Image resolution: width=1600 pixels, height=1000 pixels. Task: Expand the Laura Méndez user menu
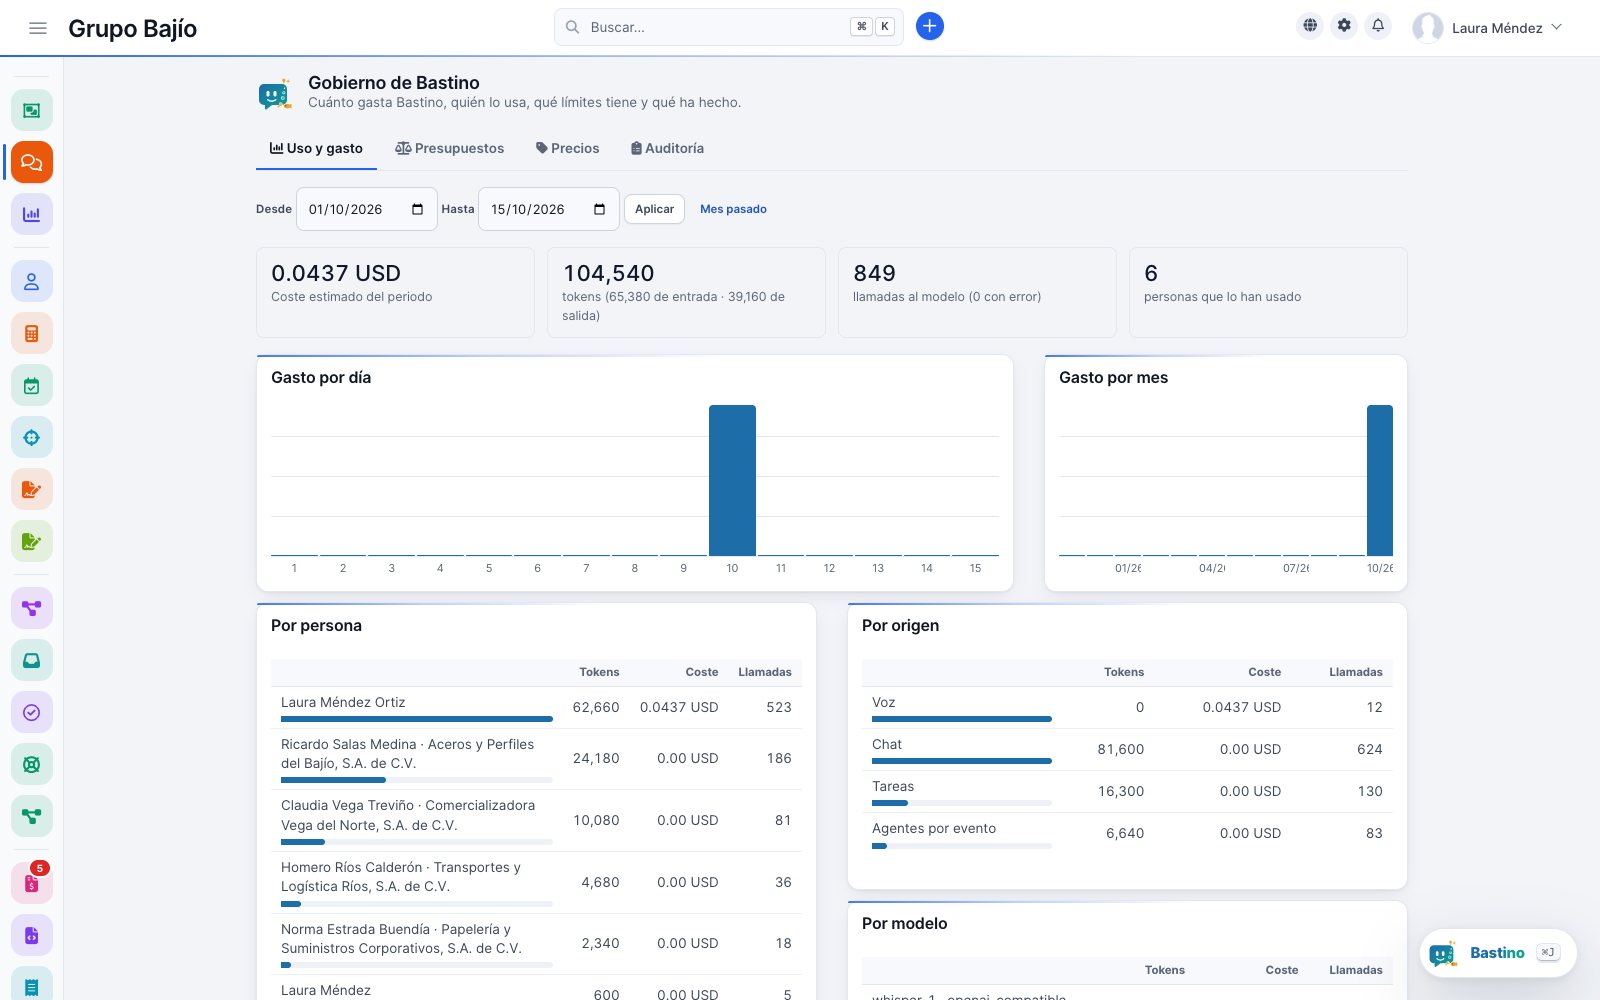(1487, 28)
